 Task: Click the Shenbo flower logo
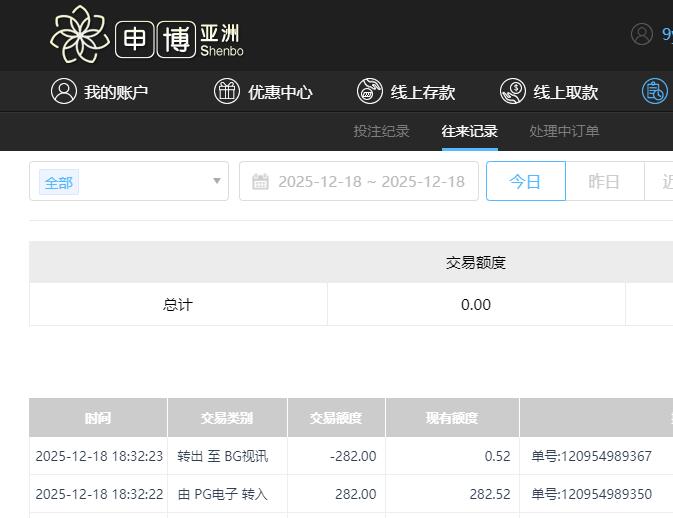[x=80, y=34]
